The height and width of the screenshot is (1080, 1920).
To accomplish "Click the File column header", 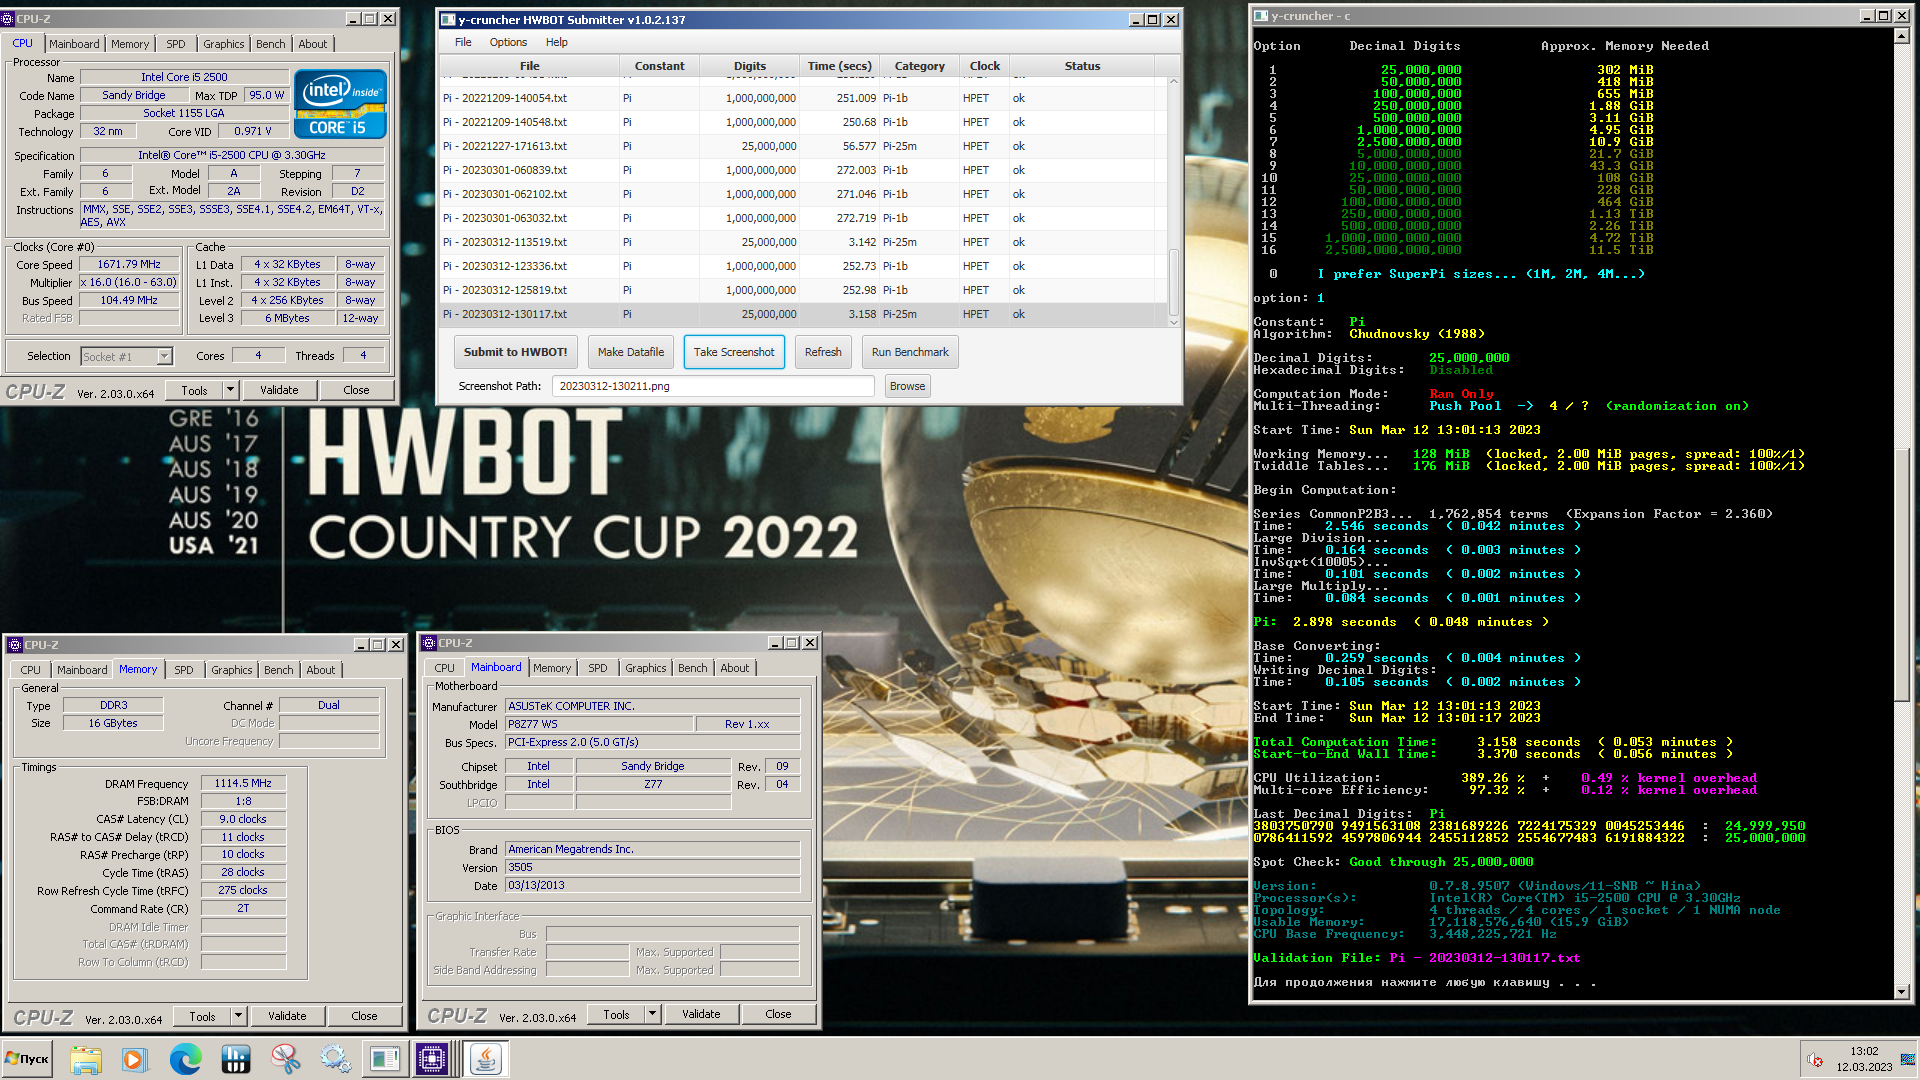I will pyautogui.click(x=529, y=66).
